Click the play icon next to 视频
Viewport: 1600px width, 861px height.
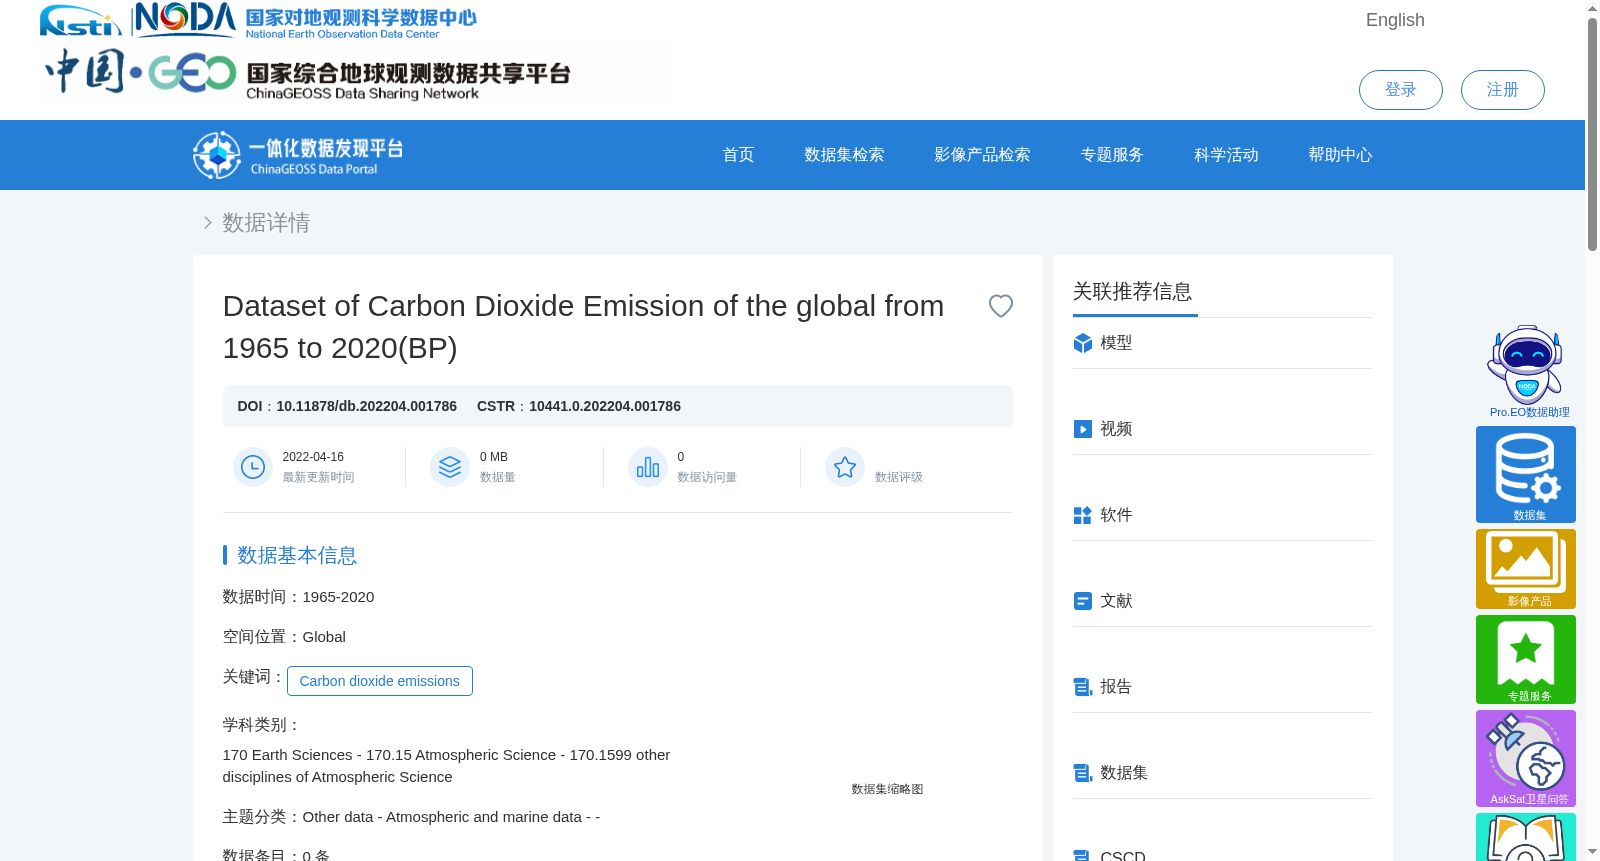tap(1083, 429)
